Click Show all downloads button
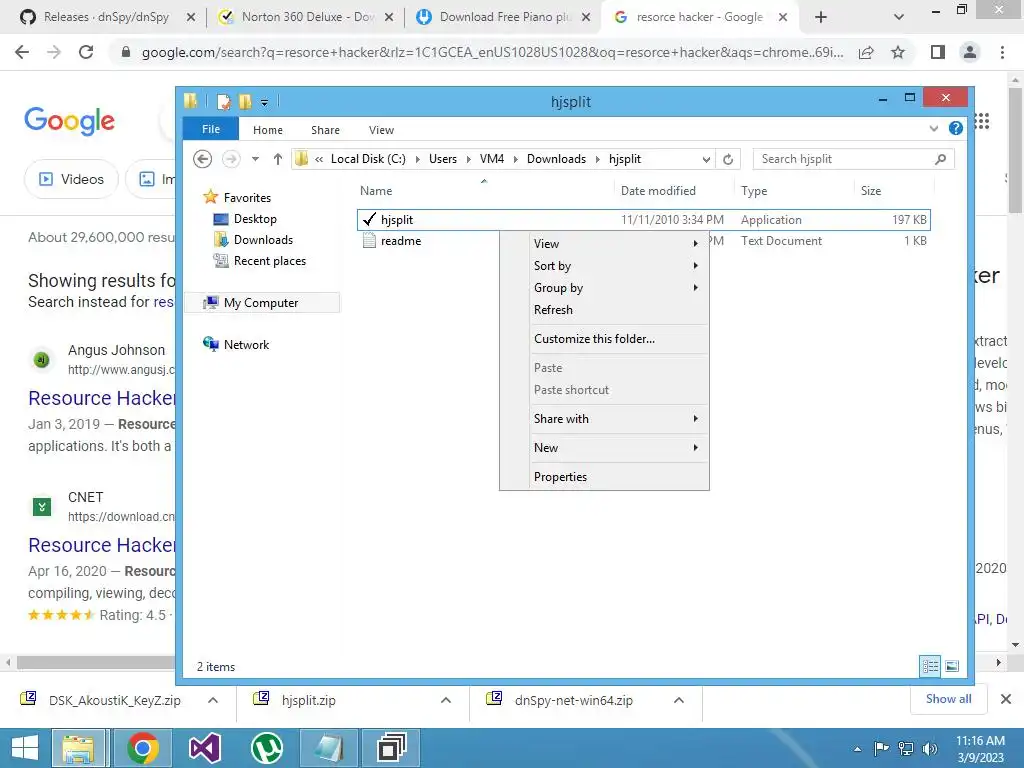The width and height of the screenshot is (1024, 768). [948, 699]
